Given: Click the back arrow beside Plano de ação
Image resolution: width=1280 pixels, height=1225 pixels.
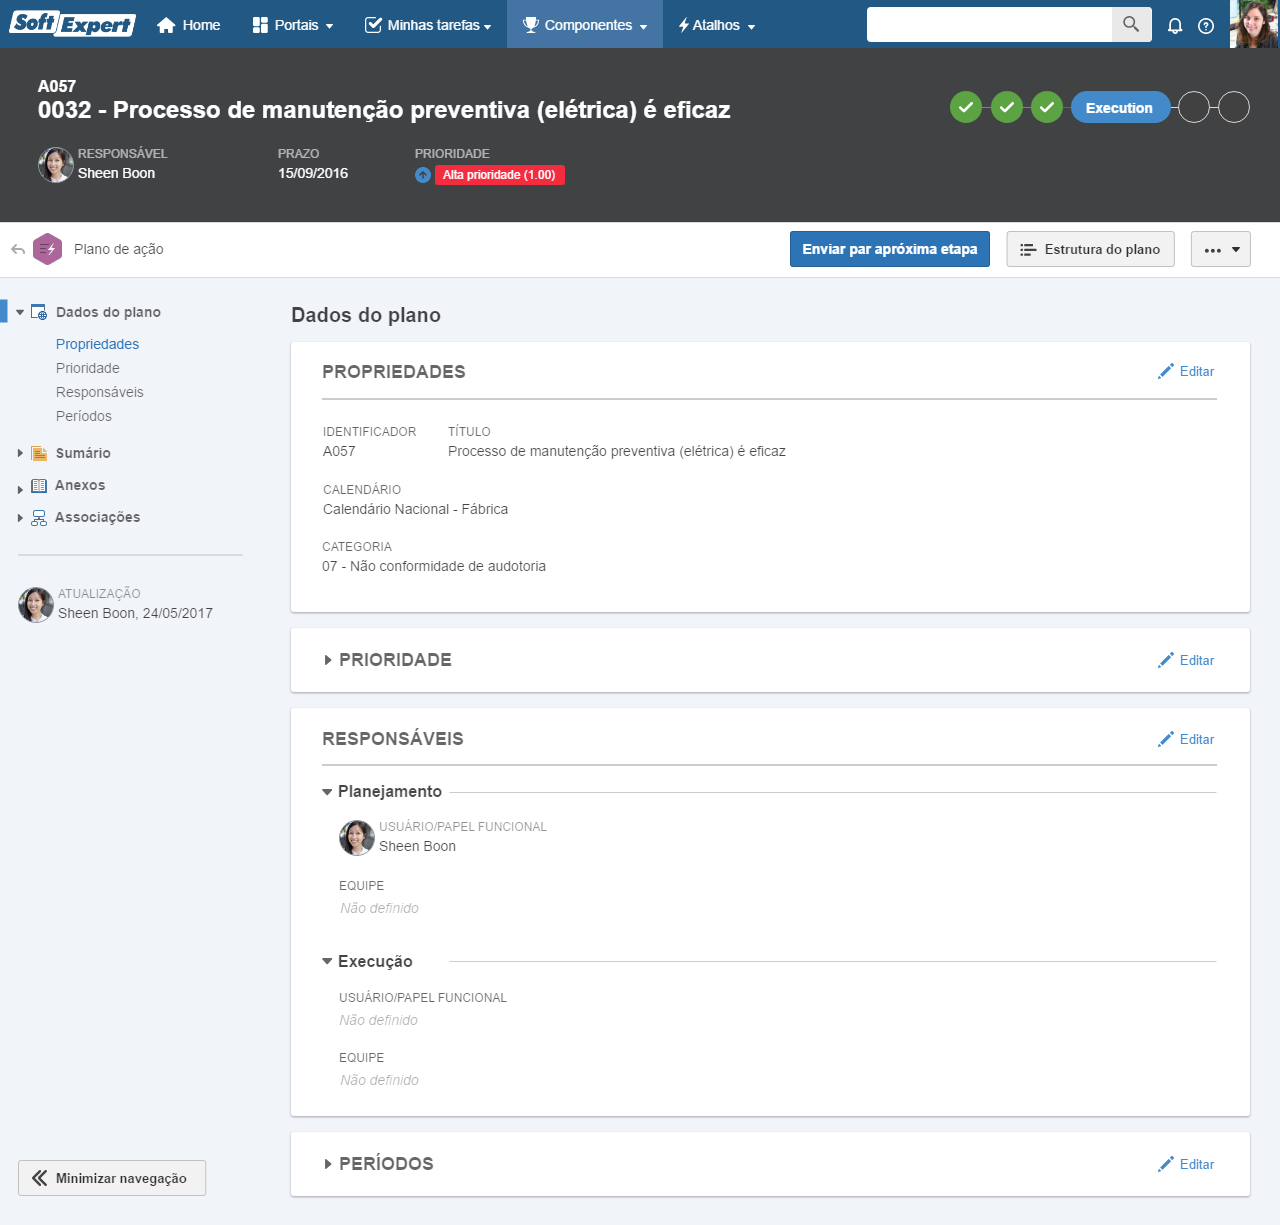Looking at the screenshot, I should (18, 249).
